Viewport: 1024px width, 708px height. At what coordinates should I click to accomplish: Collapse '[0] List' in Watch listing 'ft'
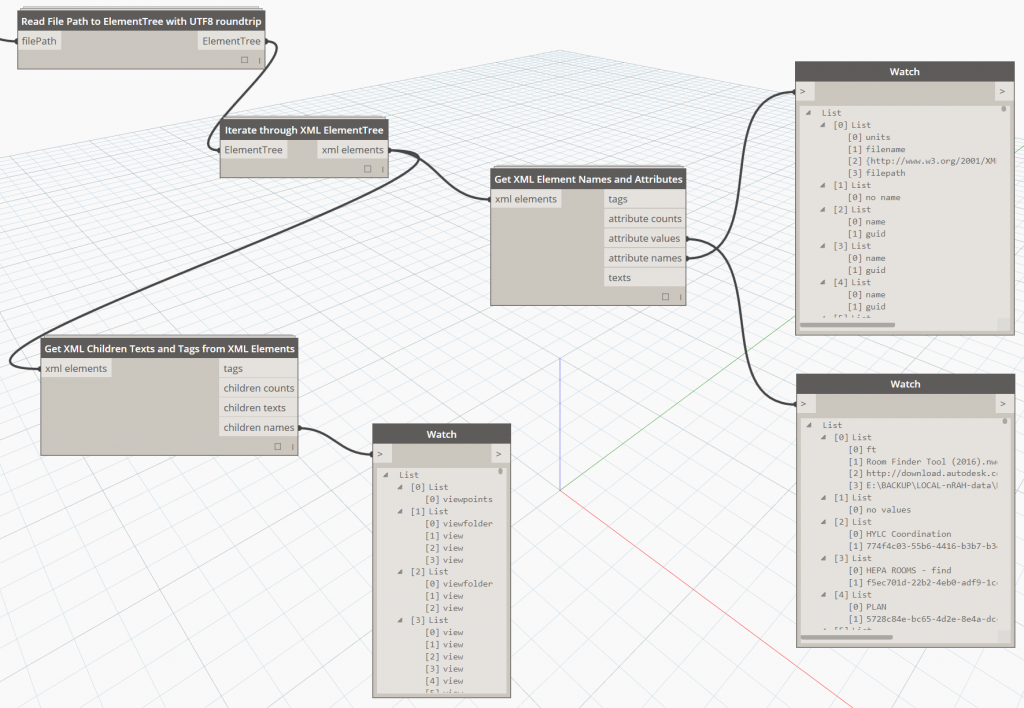pos(824,438)
